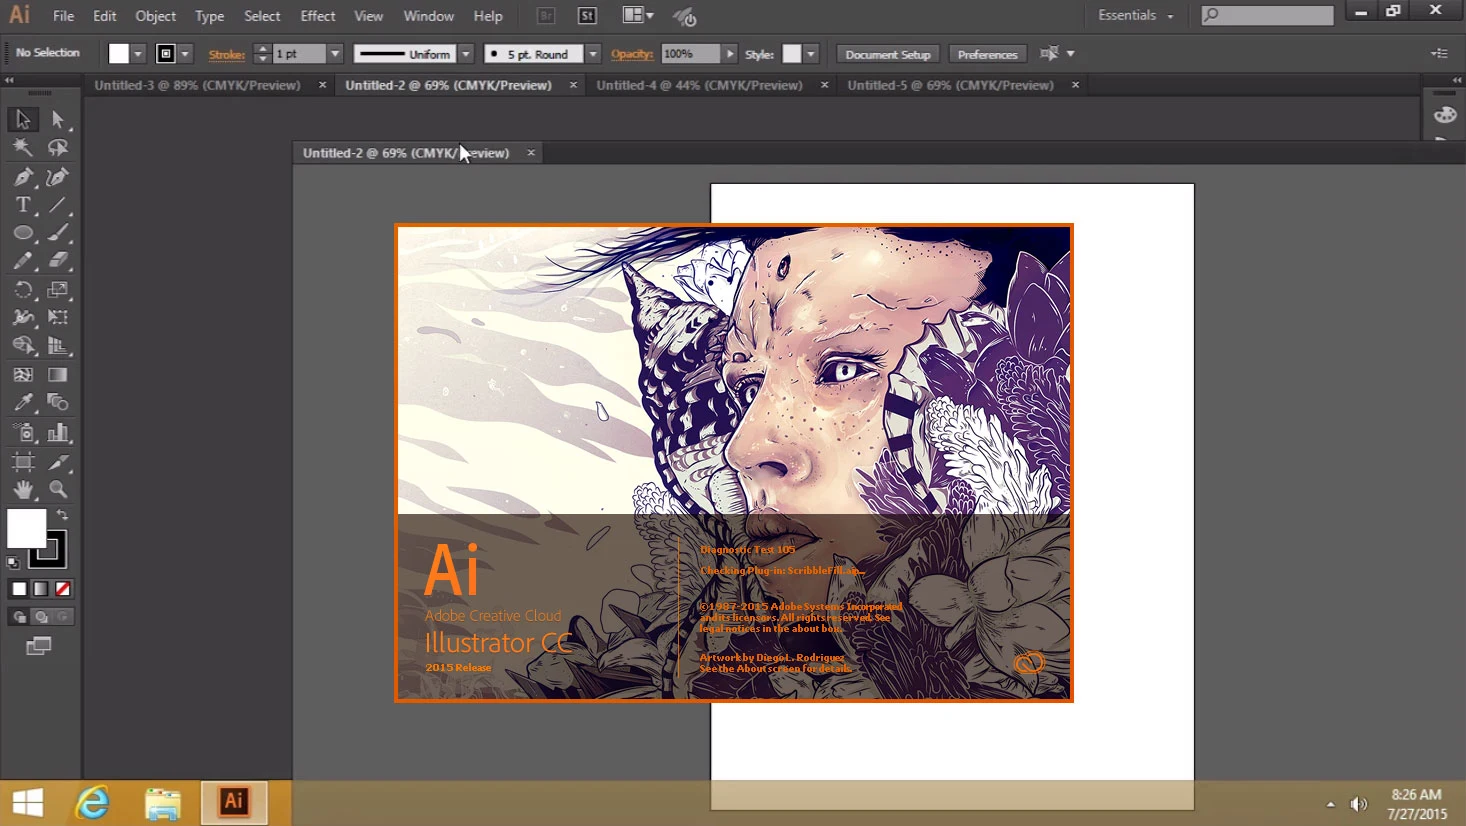Switch to the Untitled-4 document tab

coord(700,85)
